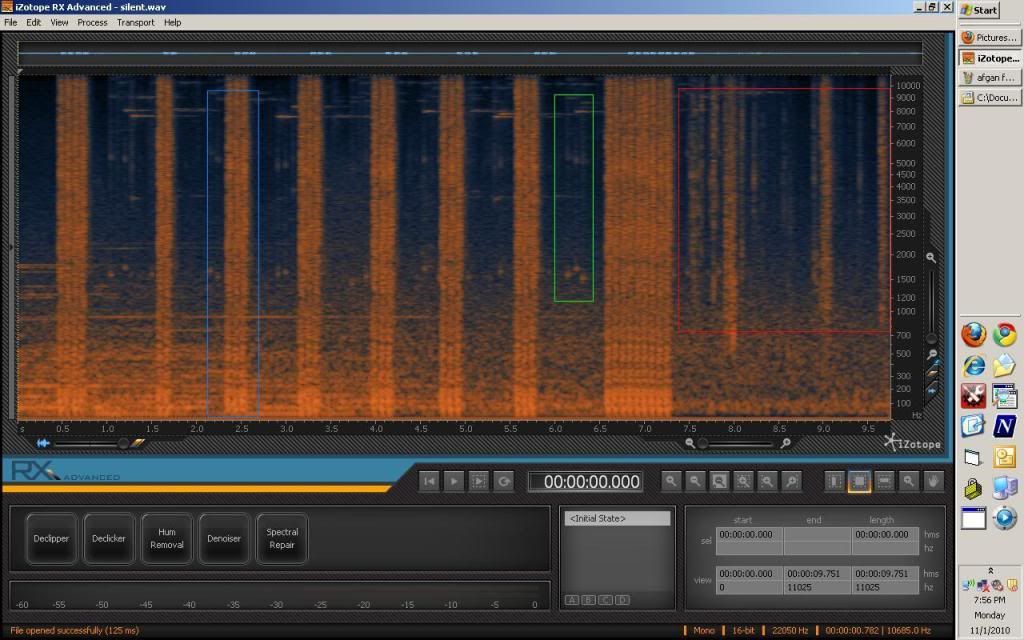Screen dimensions: 1024x640
Task: Zoom out frequency with bottom magnifier
Action: 932,354
